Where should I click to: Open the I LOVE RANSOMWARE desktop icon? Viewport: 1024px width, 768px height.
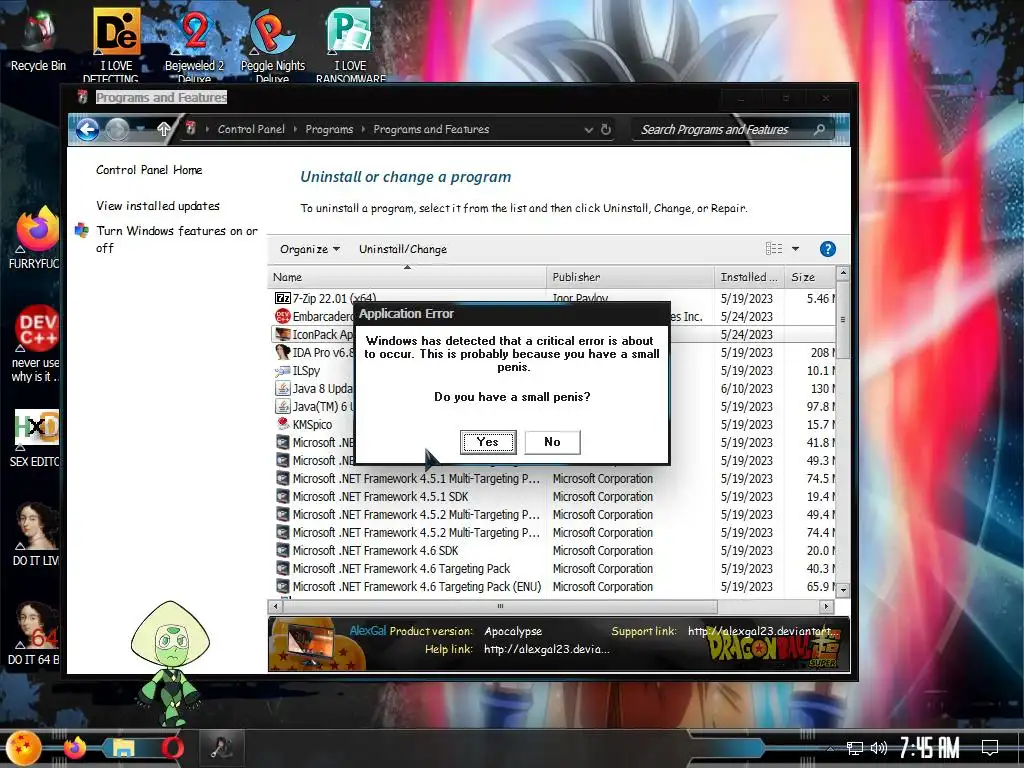coord(351,44)
